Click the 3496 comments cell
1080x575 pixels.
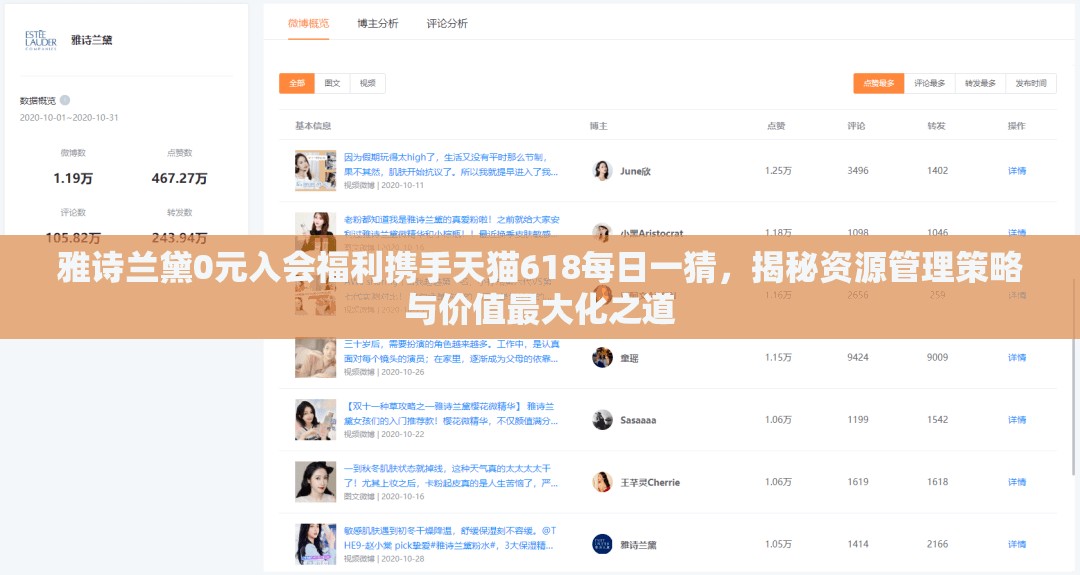(x=858, y=171)
